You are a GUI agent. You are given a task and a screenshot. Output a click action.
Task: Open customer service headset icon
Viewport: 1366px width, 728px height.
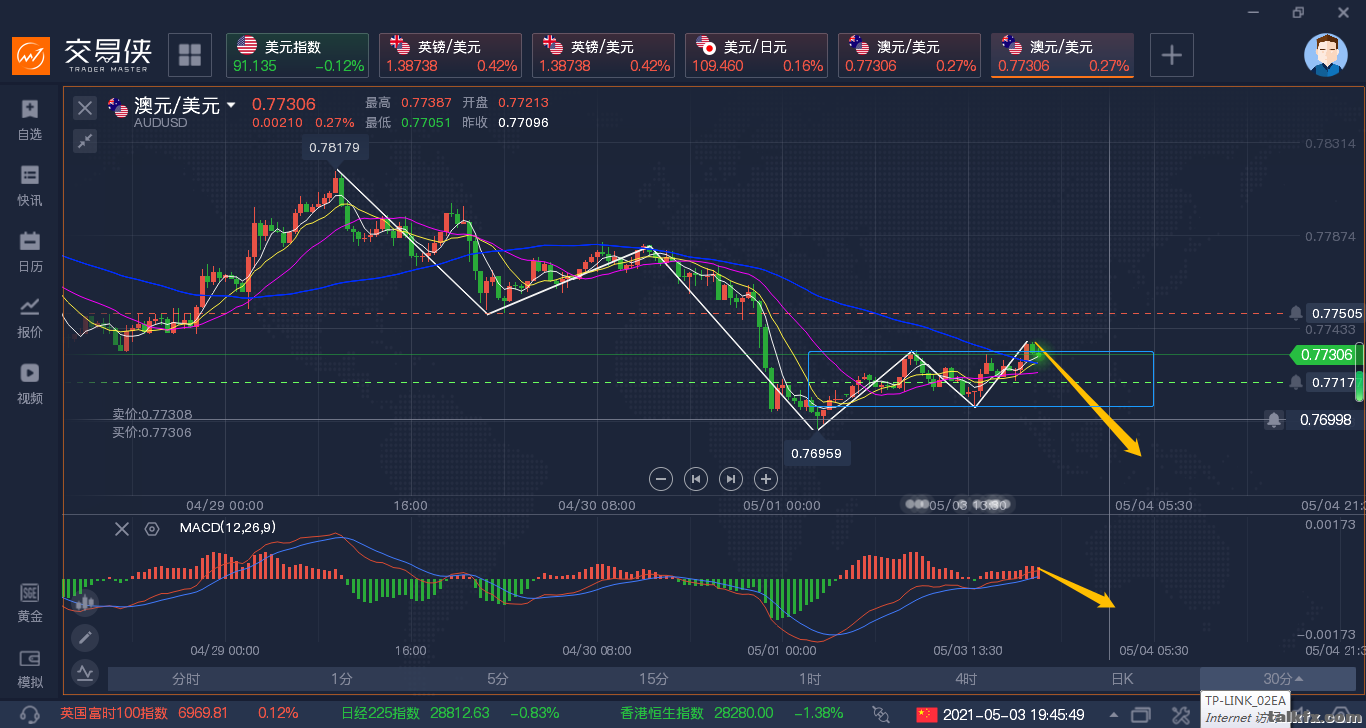click(31, 714)
